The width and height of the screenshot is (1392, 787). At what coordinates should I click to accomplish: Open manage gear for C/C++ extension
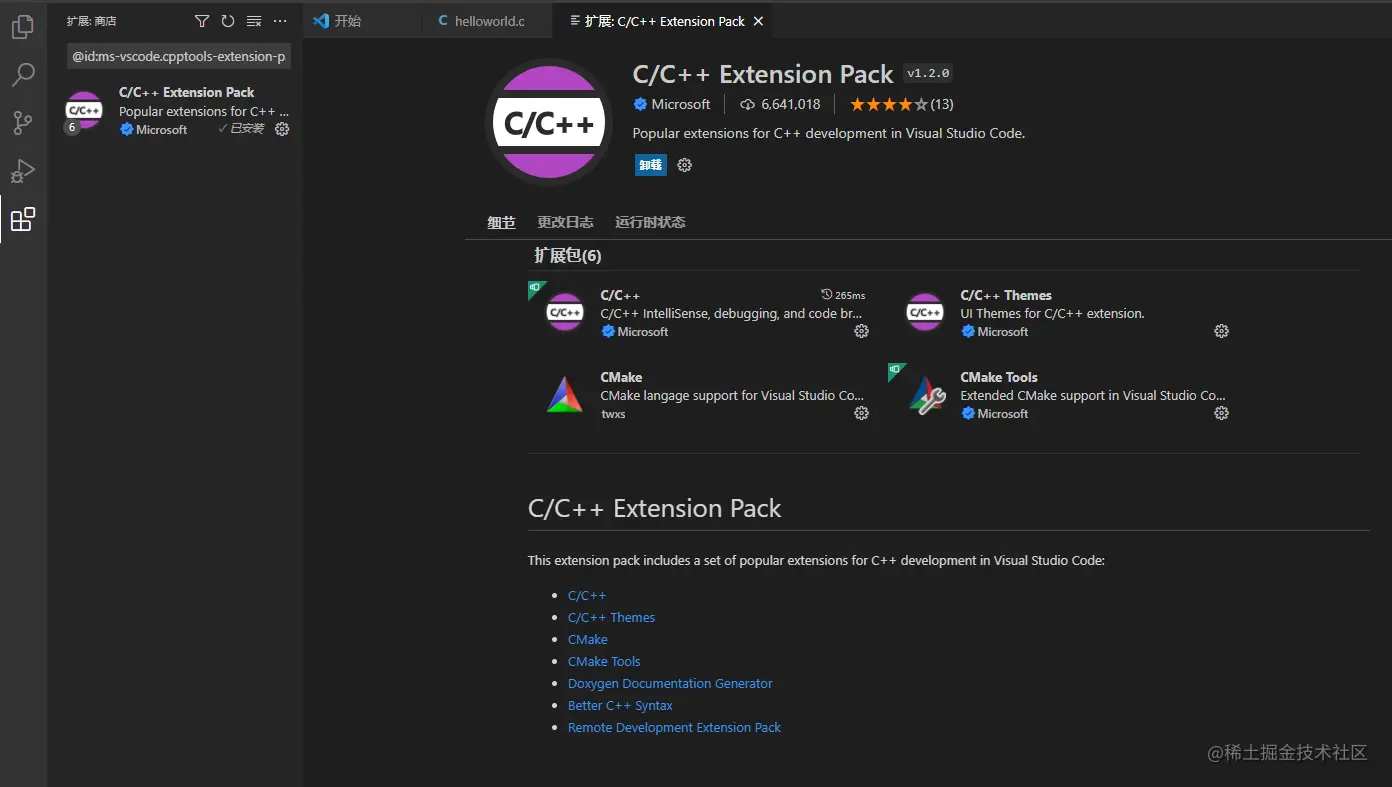pyautogui.click(x=861, y=331)
